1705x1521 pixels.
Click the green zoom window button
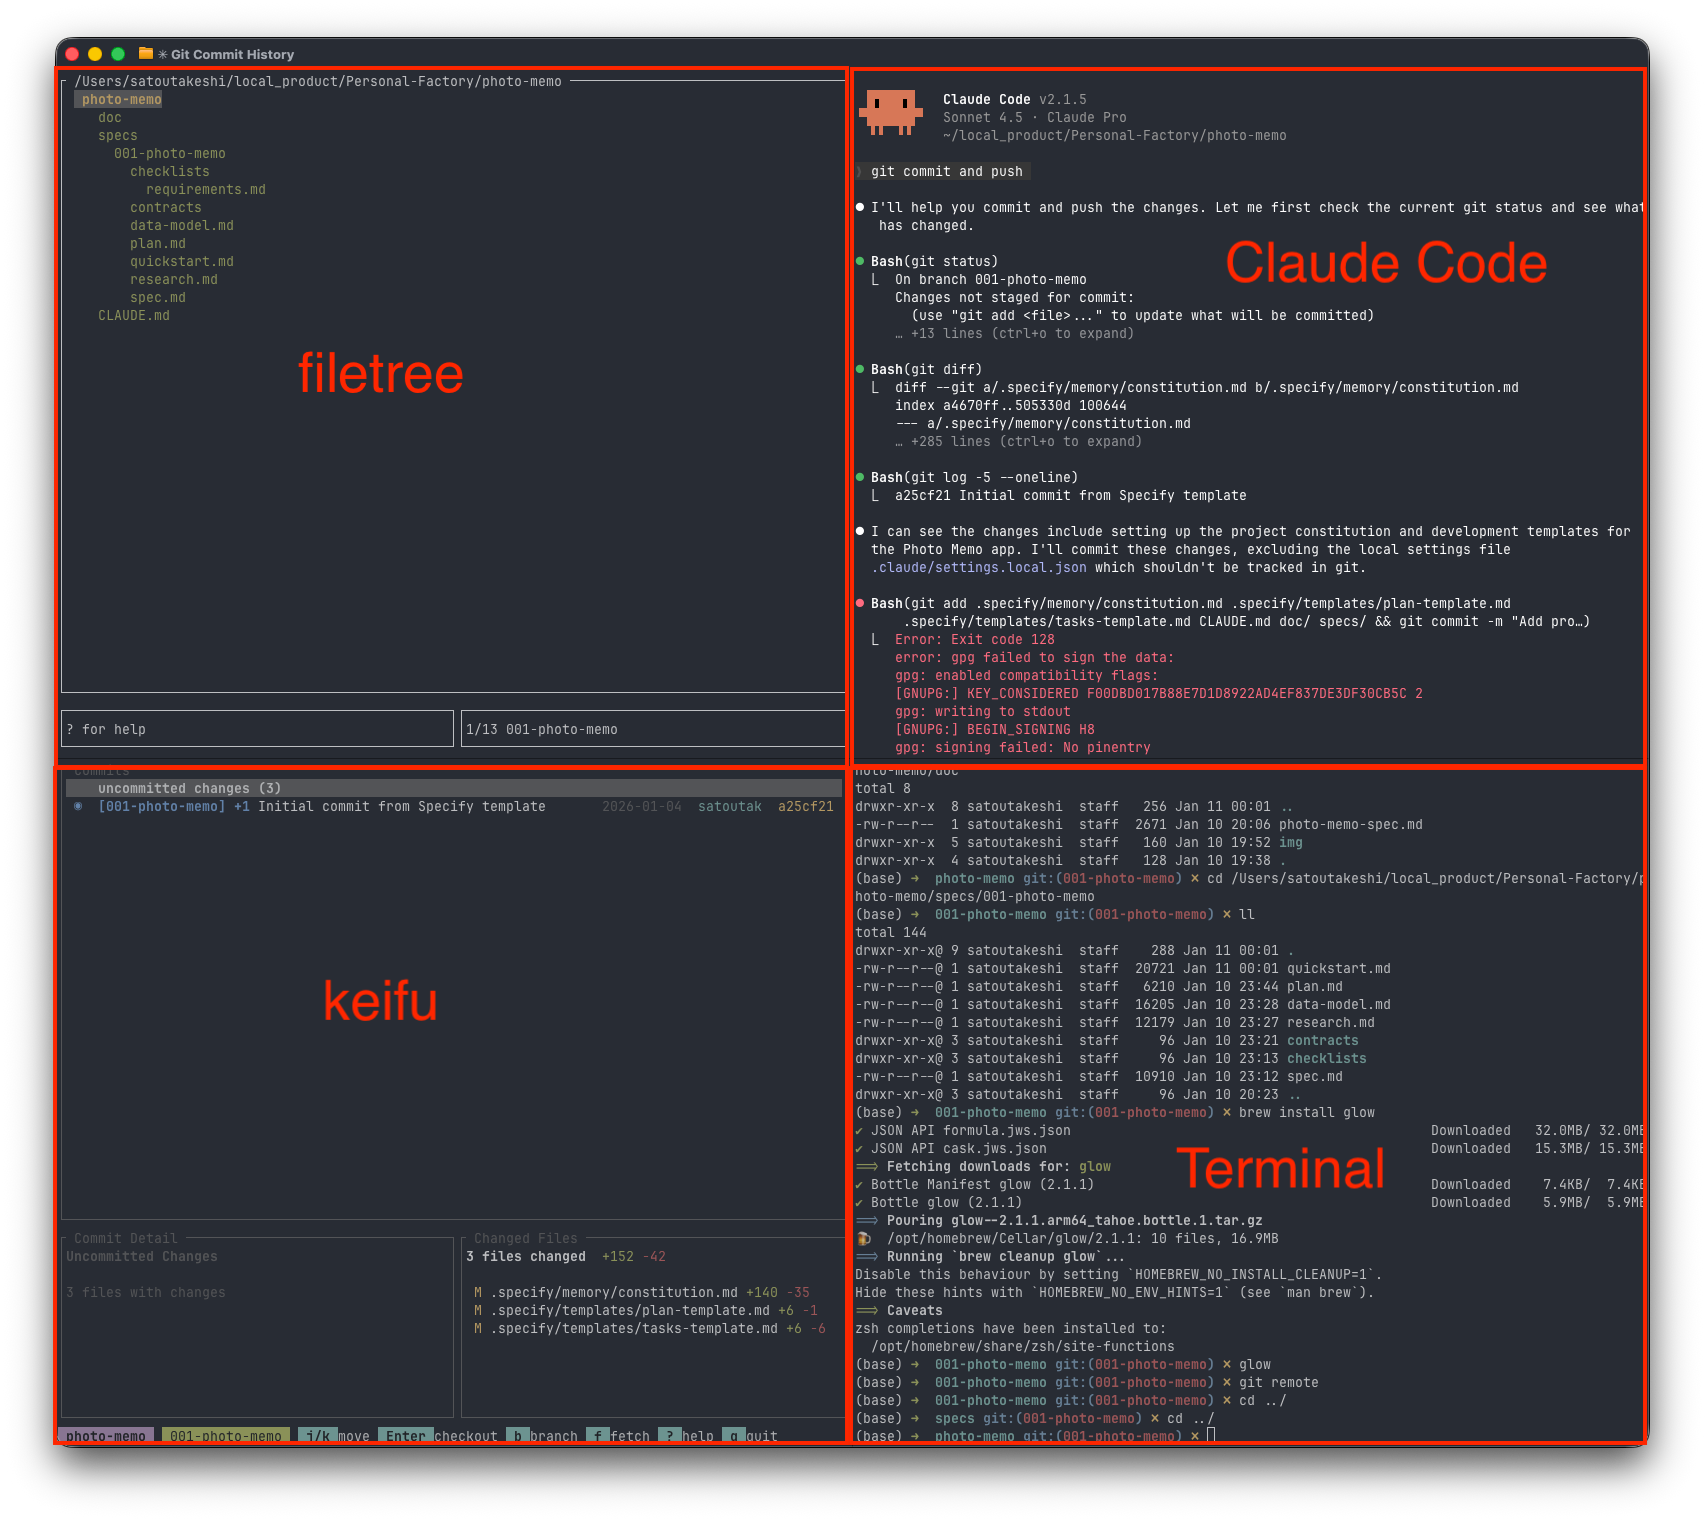click(118, 54)
